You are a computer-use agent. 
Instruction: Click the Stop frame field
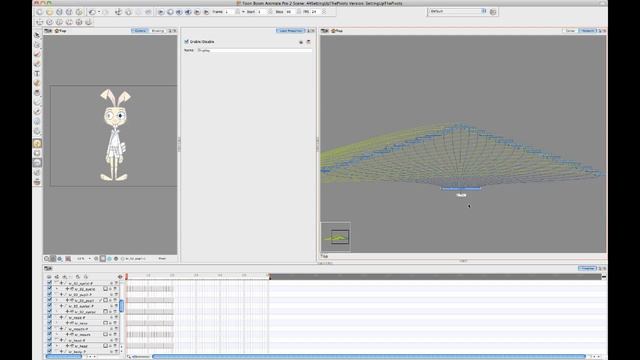(x=291, y=12)
